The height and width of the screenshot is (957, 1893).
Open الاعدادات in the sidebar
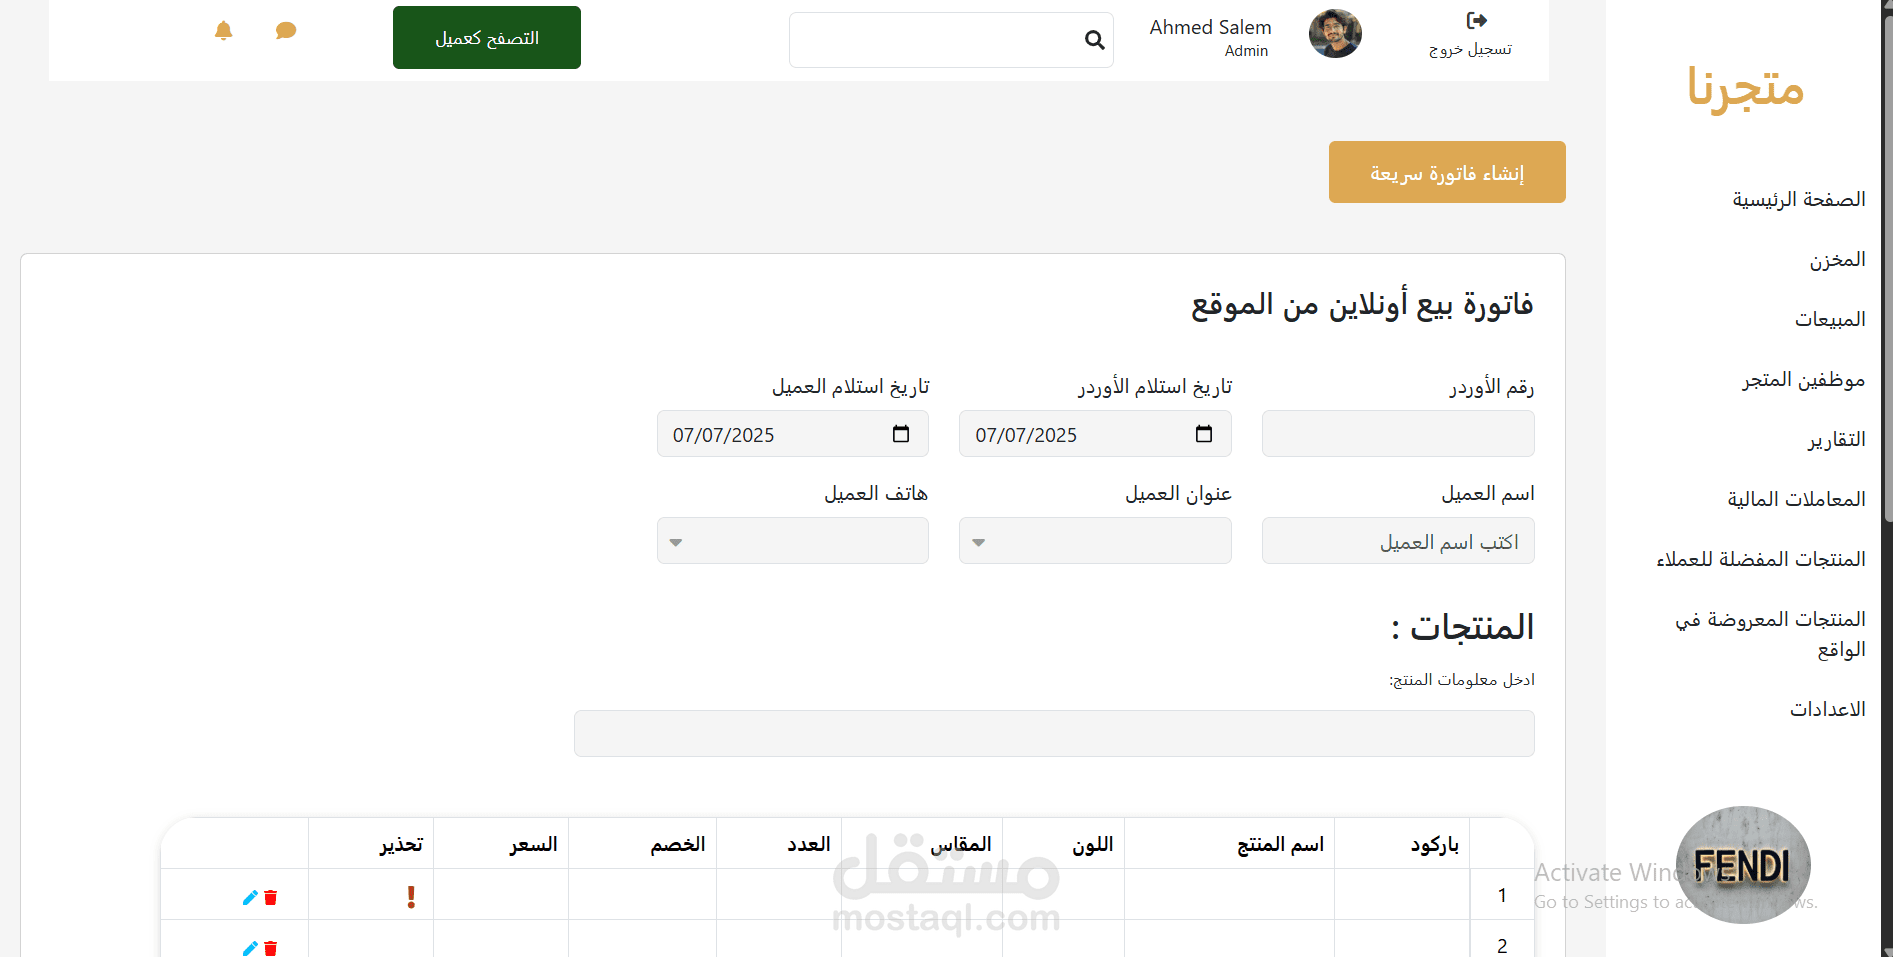click(1828, 709)
